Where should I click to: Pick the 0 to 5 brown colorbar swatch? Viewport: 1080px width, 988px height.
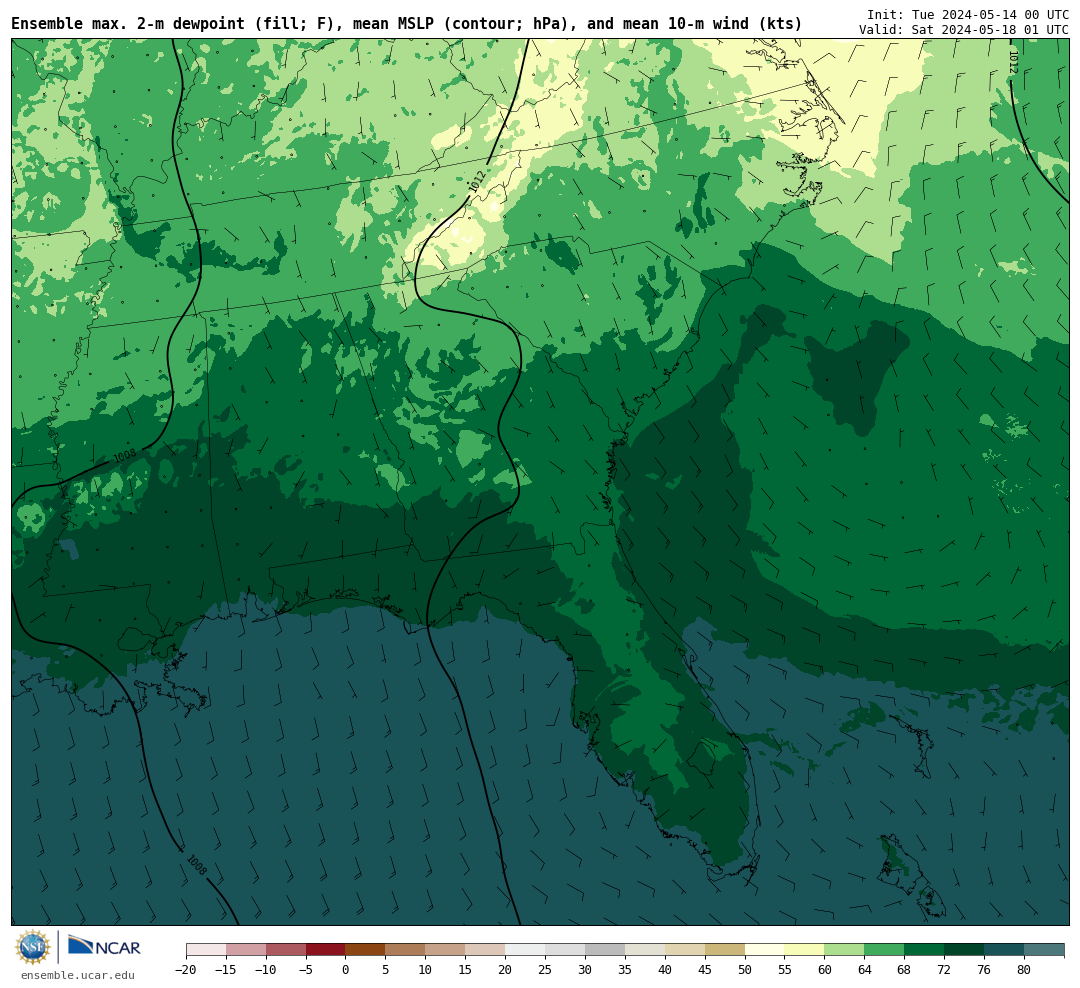pyautogui.click(x=366, y=950)
